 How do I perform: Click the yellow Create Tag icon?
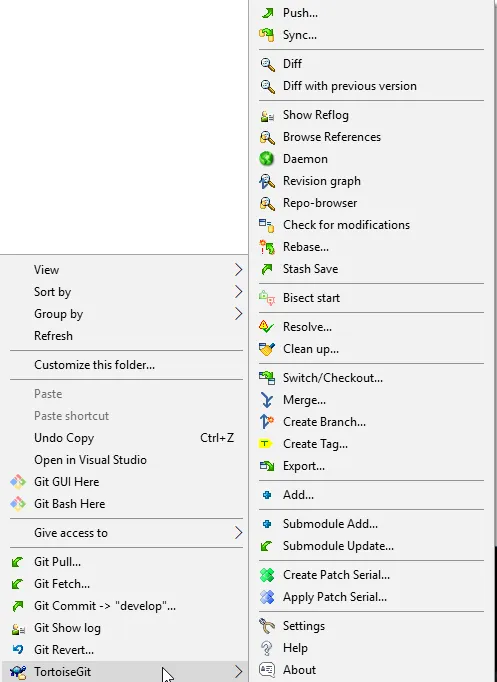pos(265,444)
